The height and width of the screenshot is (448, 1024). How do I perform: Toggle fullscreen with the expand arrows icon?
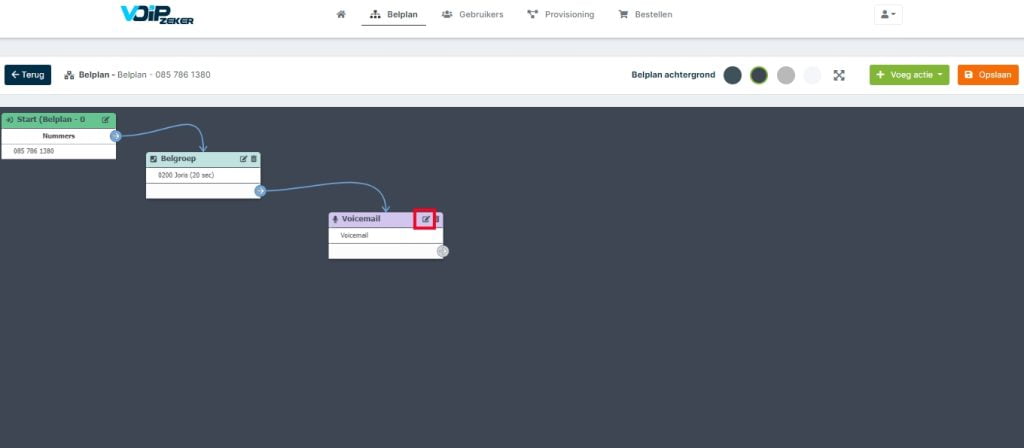(x=839, y=75)
